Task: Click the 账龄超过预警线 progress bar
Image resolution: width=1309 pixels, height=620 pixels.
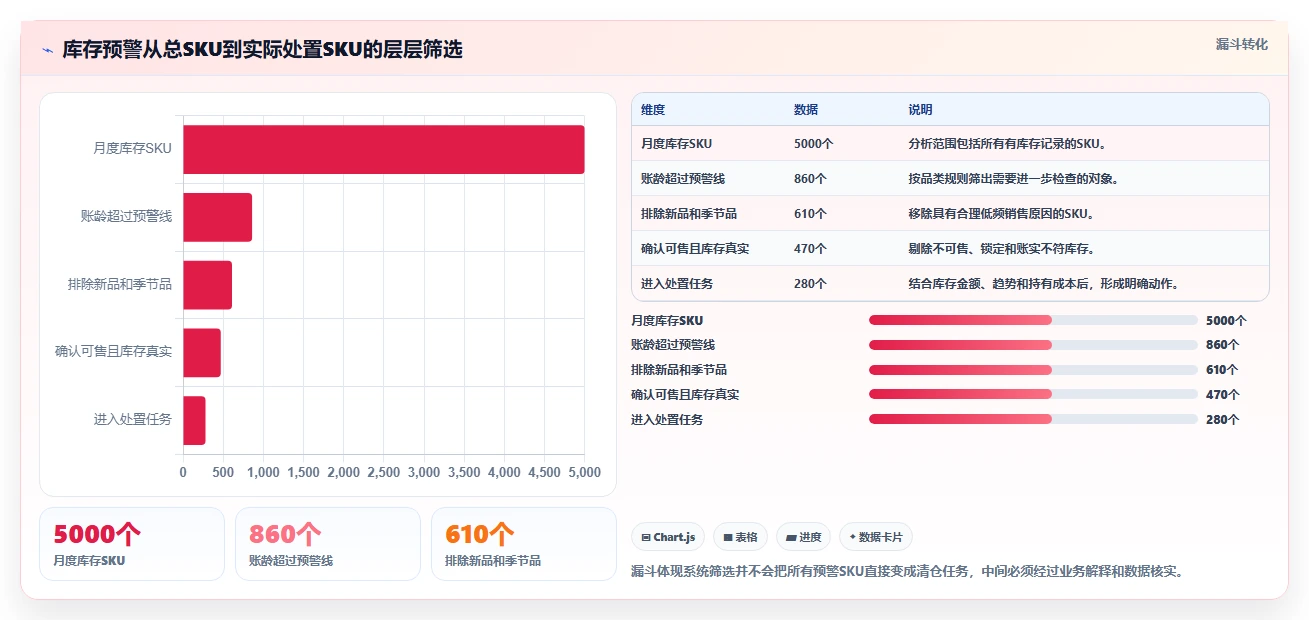Action: click(1033, 345)
